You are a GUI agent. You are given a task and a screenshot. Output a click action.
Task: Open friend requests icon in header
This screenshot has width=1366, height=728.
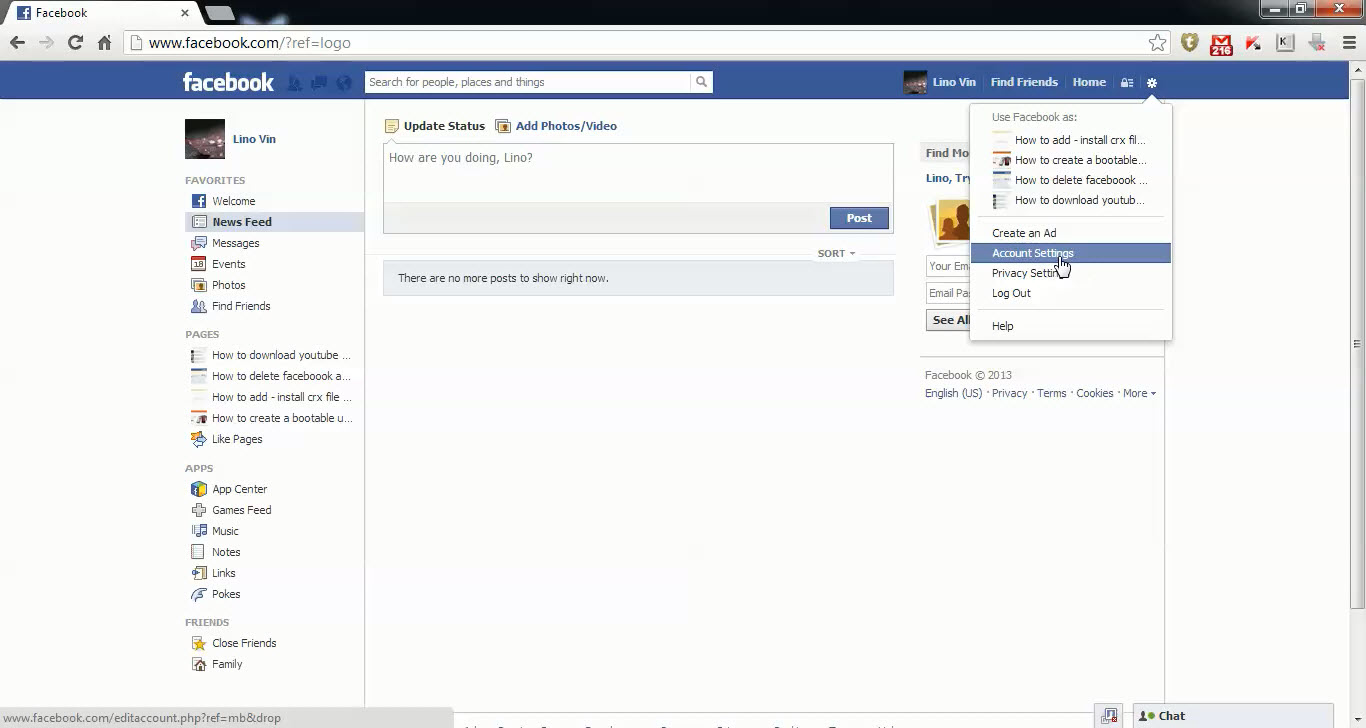point(294,83)
